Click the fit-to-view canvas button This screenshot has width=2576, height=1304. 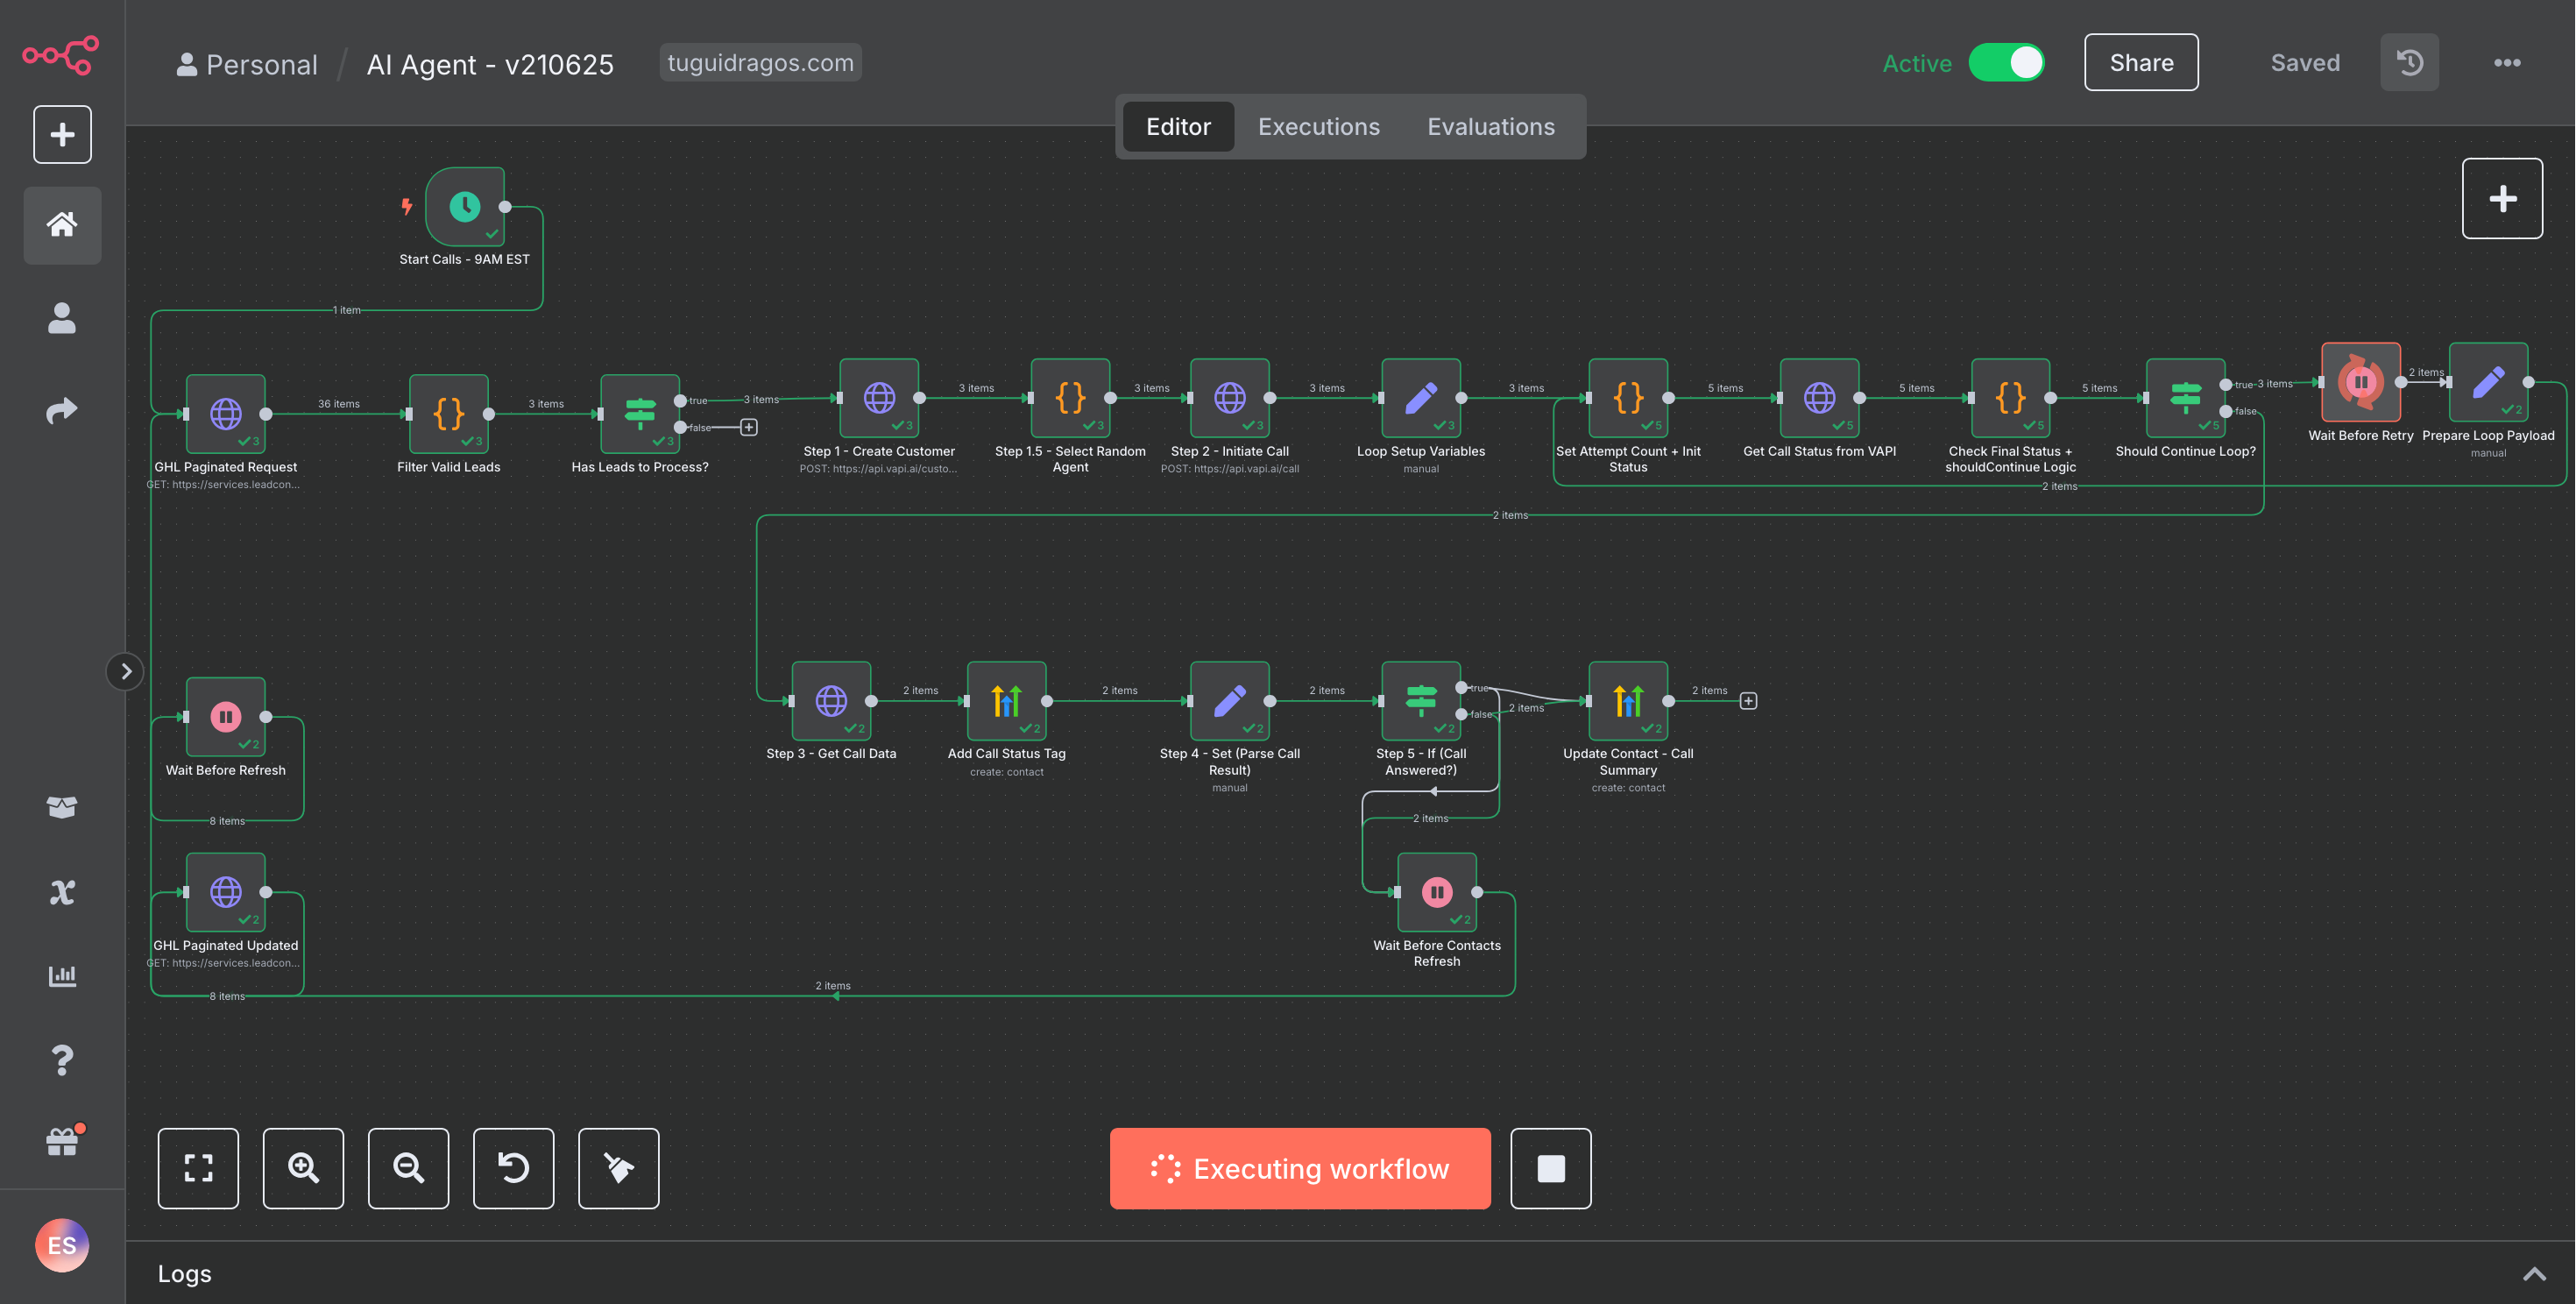pos(198,1168)
